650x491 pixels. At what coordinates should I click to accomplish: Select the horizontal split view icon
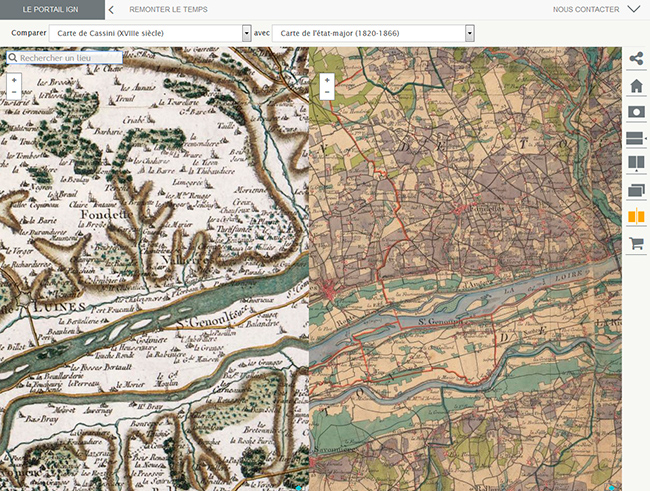636,138
